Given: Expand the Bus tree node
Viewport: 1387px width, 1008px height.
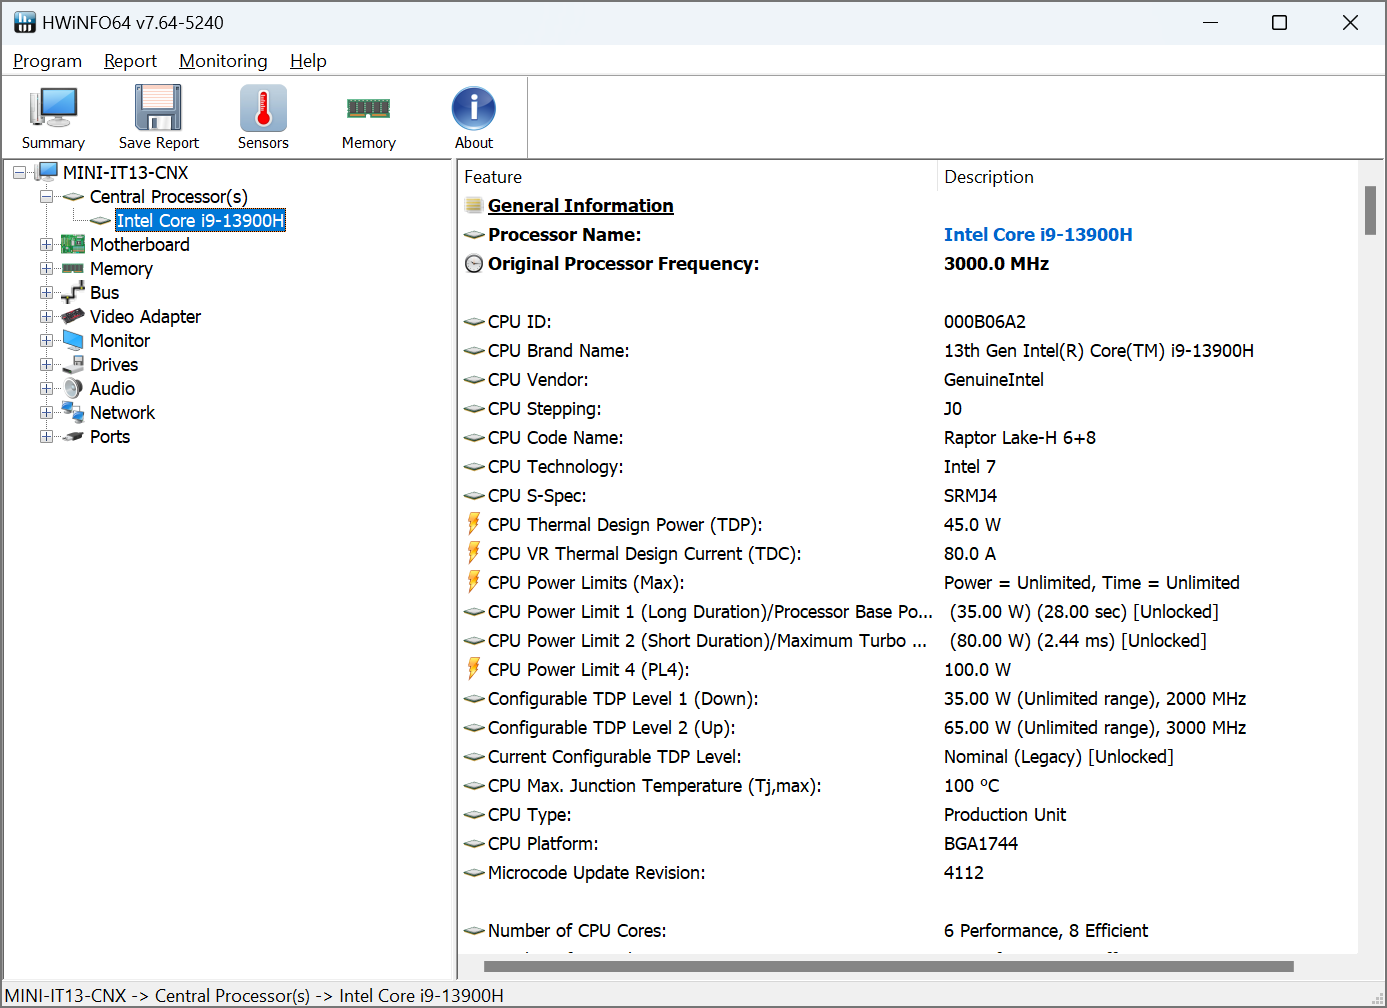Looking at the screenshot, I should 46,292.
